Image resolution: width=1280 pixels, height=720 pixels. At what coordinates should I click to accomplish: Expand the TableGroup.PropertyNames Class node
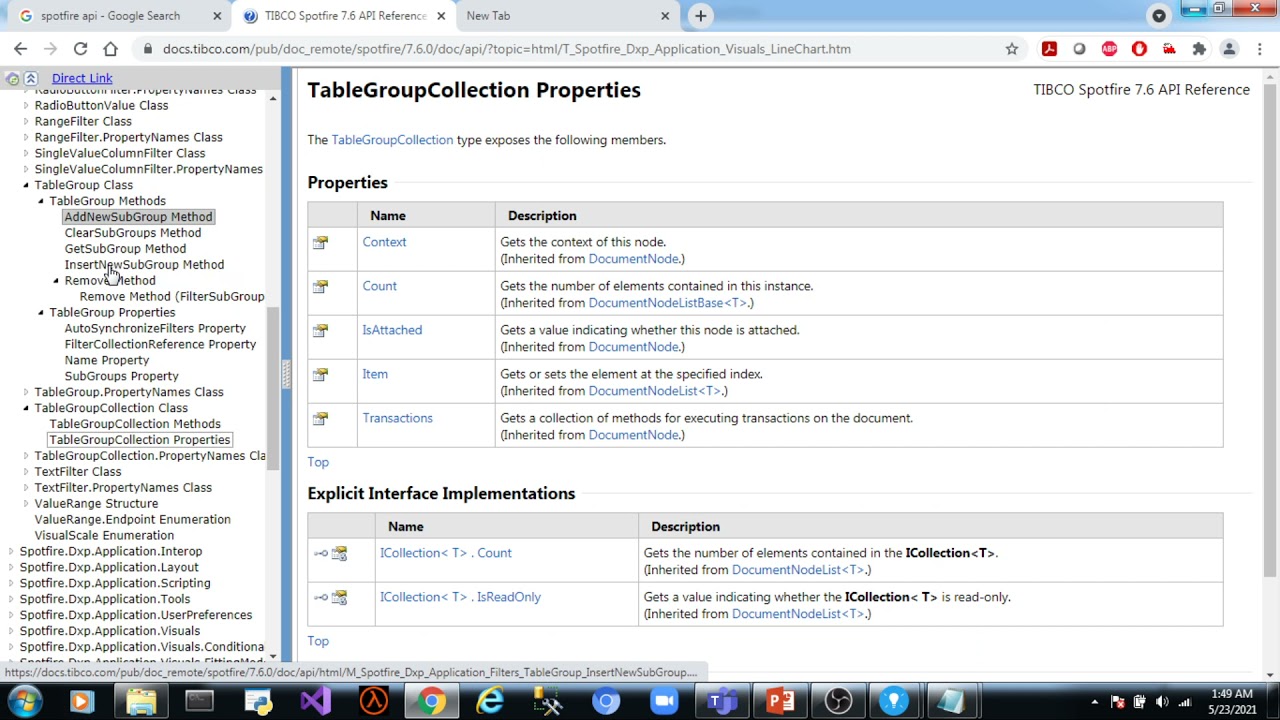[x=26, y=392]
